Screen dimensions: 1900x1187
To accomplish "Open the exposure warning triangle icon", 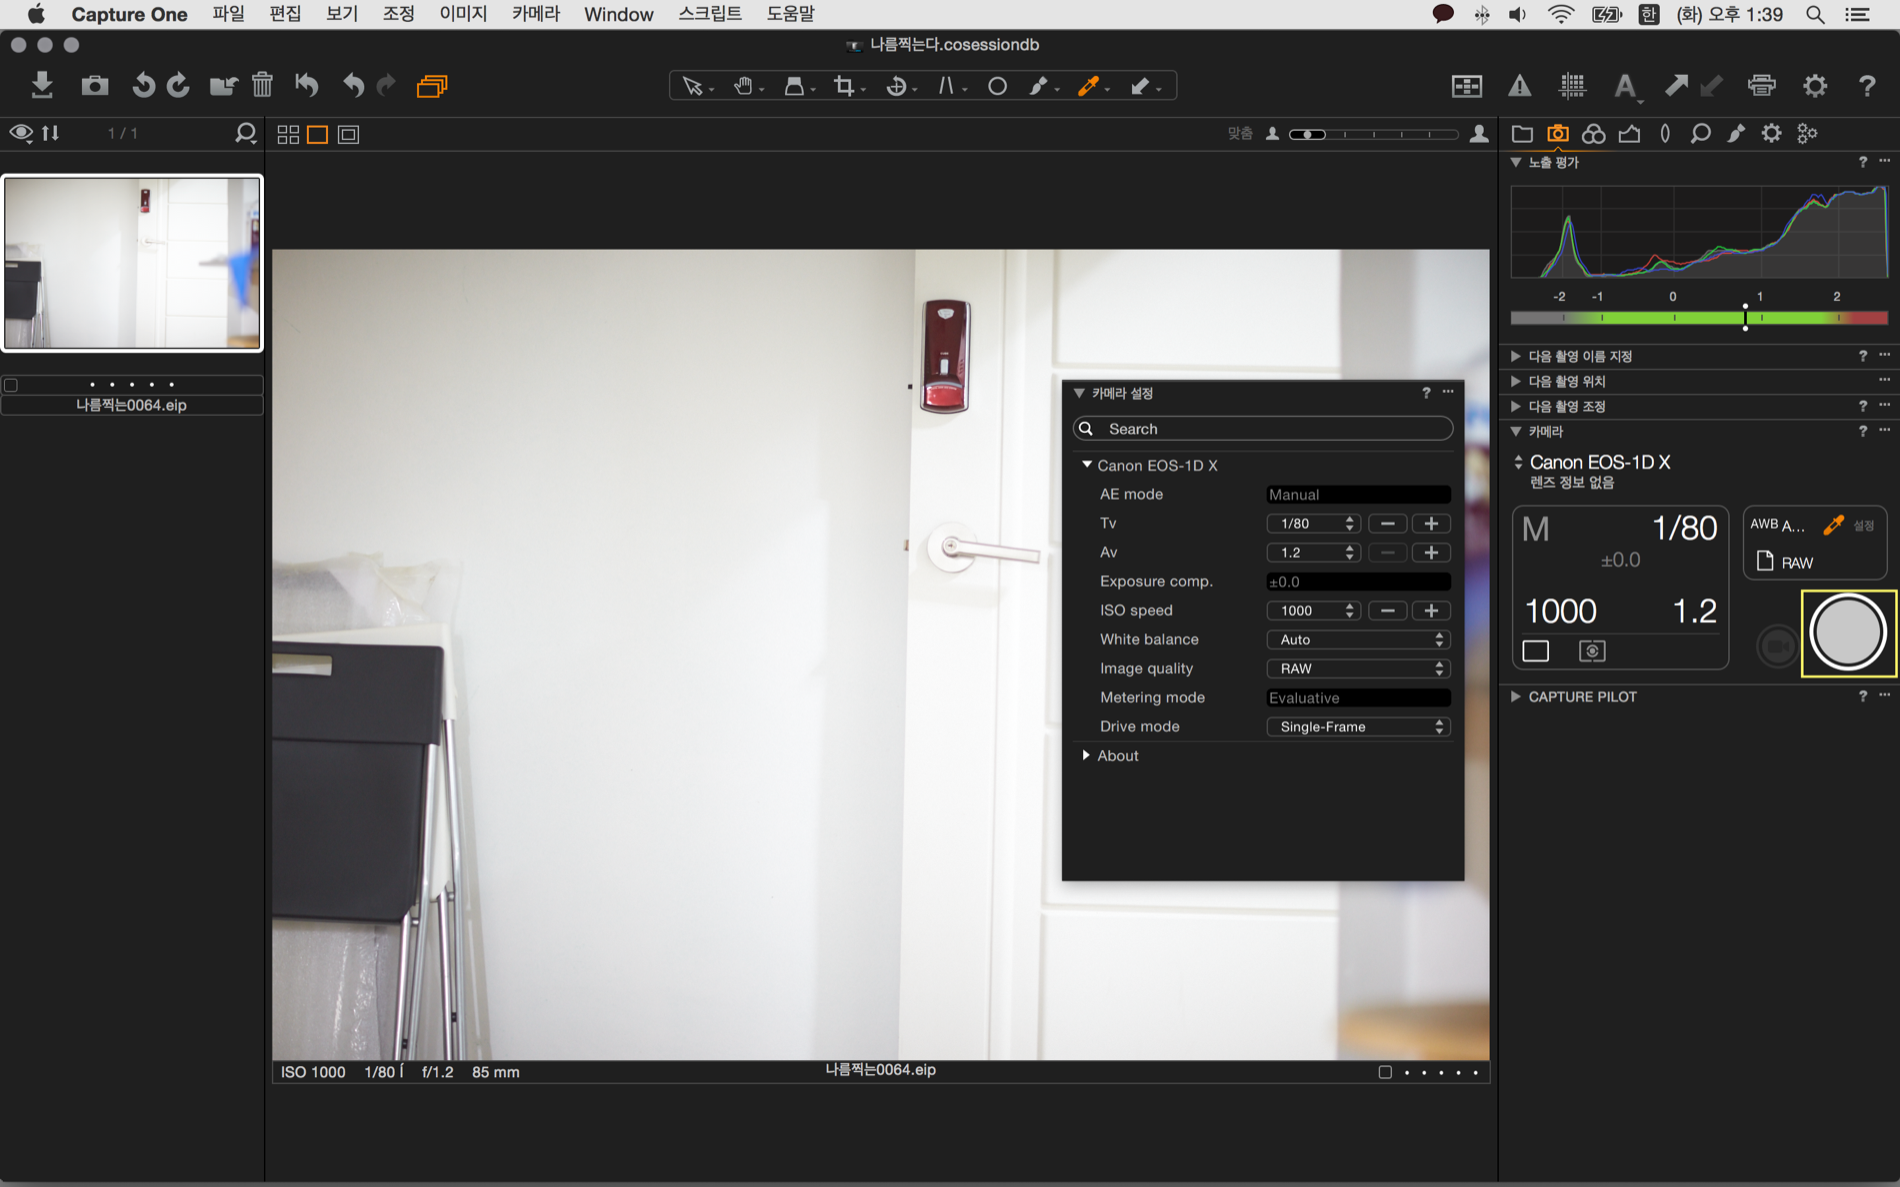I will pyautogui.click(x=1519, y=86).
